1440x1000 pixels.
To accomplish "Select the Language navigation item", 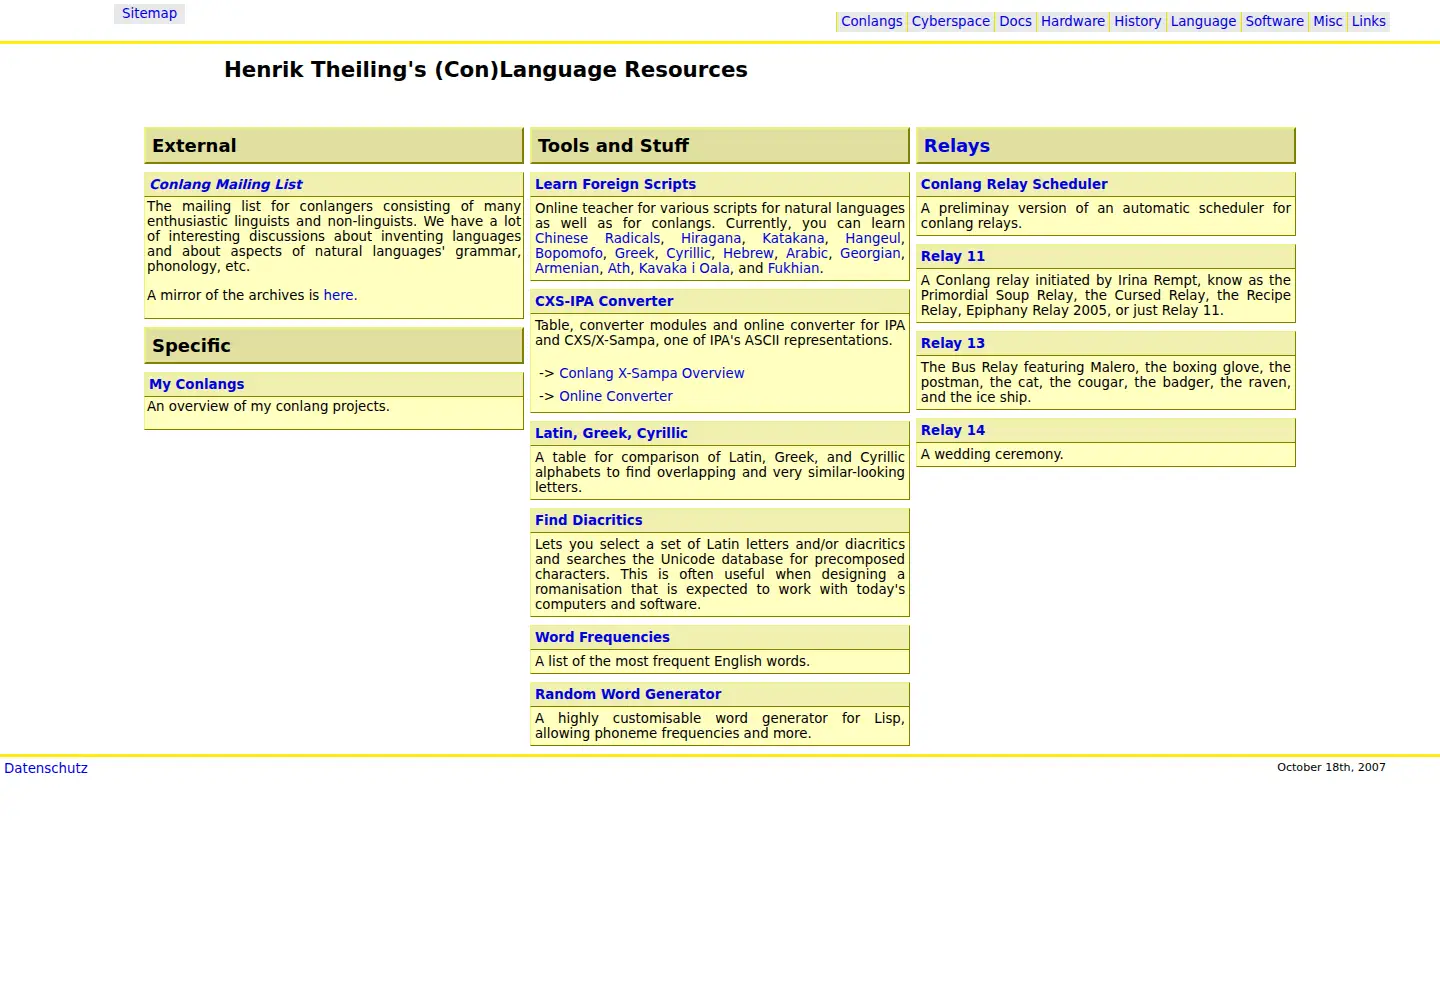I will [1203, 21].
